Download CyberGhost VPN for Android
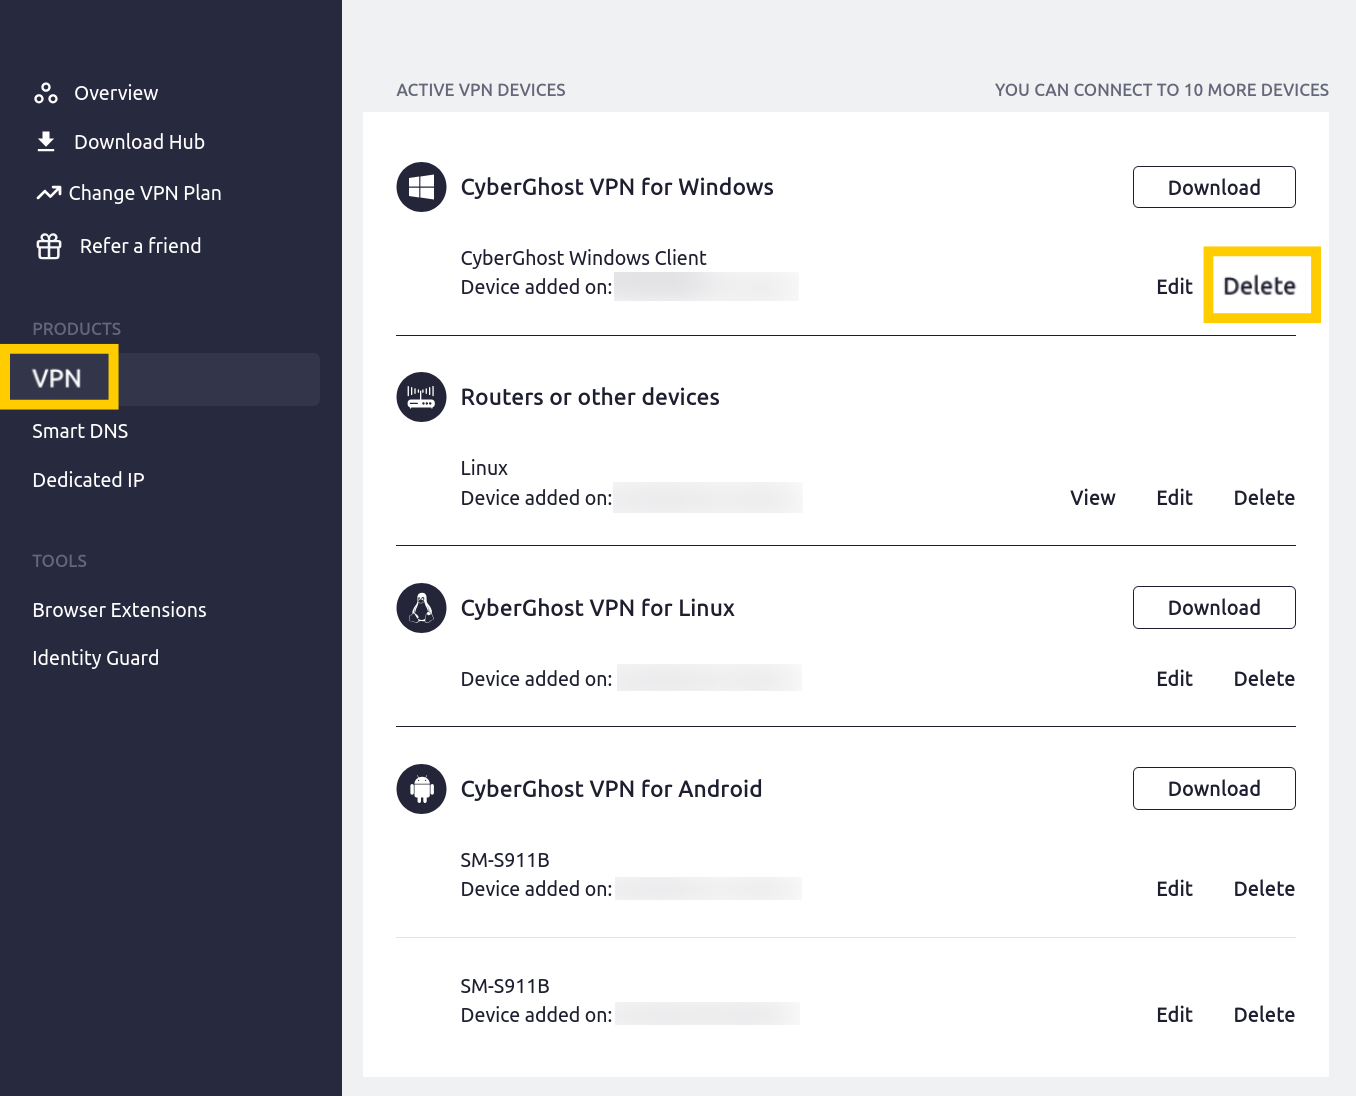Viewport: 1356px width, 1096px height. 1214,789
